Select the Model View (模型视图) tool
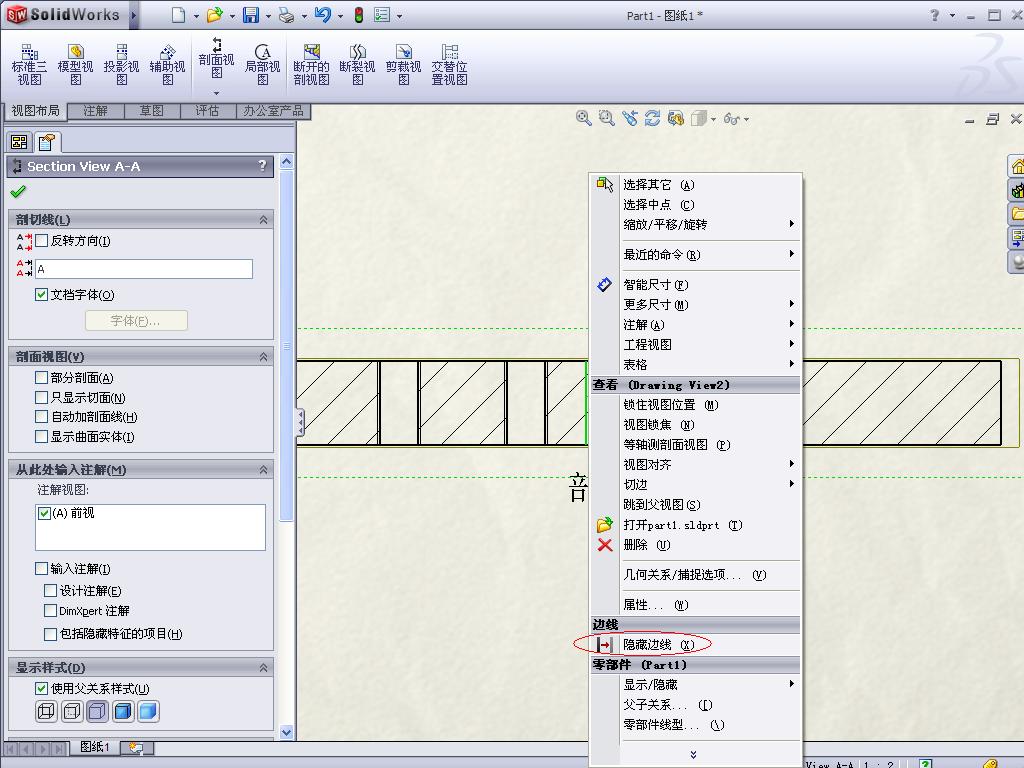1024x768 pixels. (x=75, y=65)
